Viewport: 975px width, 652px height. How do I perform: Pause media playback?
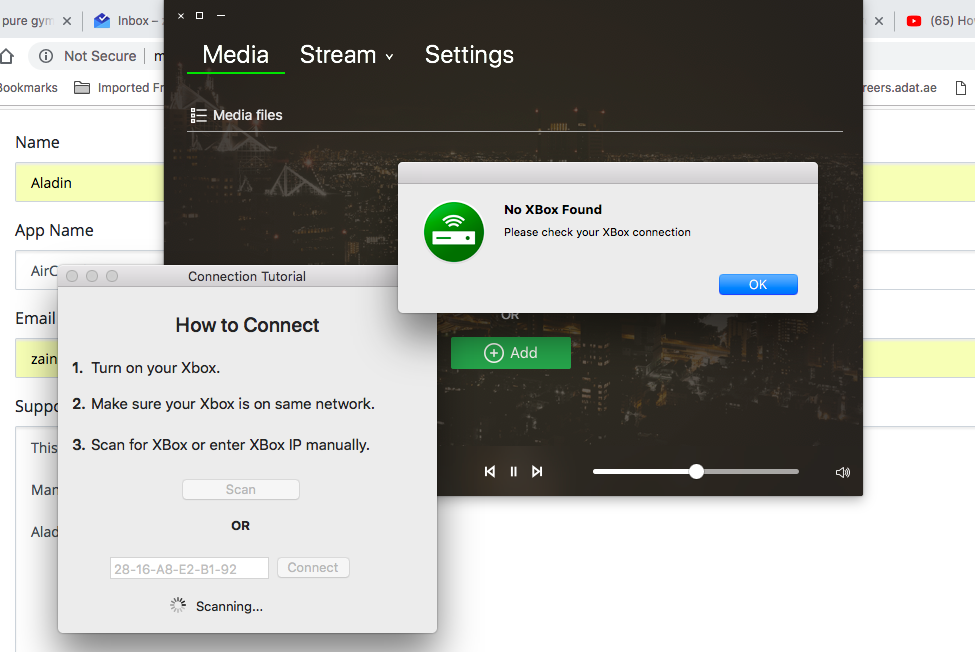coord(514,472)
